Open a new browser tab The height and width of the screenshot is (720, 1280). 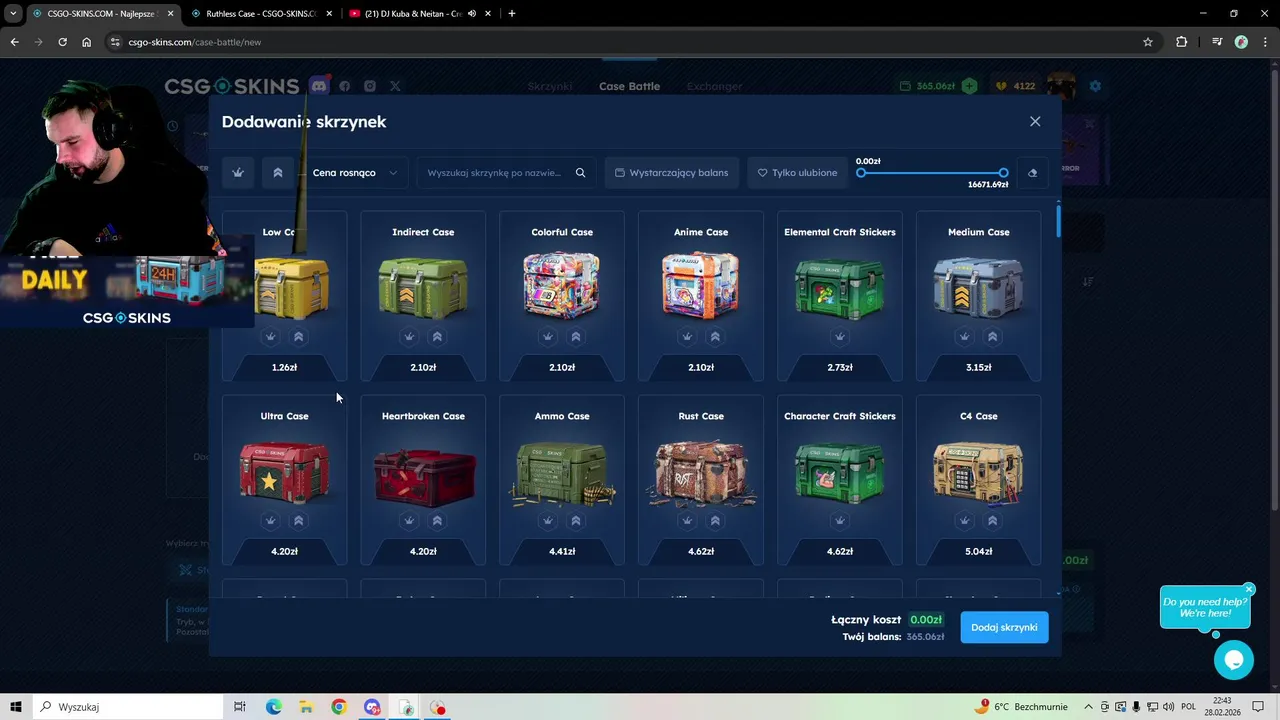pos(512,14)
